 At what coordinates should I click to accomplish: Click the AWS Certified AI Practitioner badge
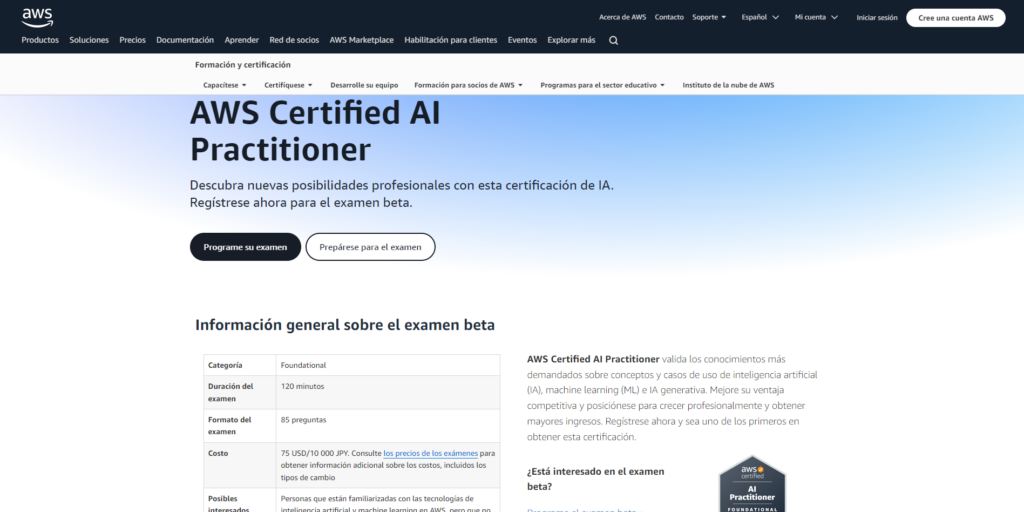click(x=751, y=485)
